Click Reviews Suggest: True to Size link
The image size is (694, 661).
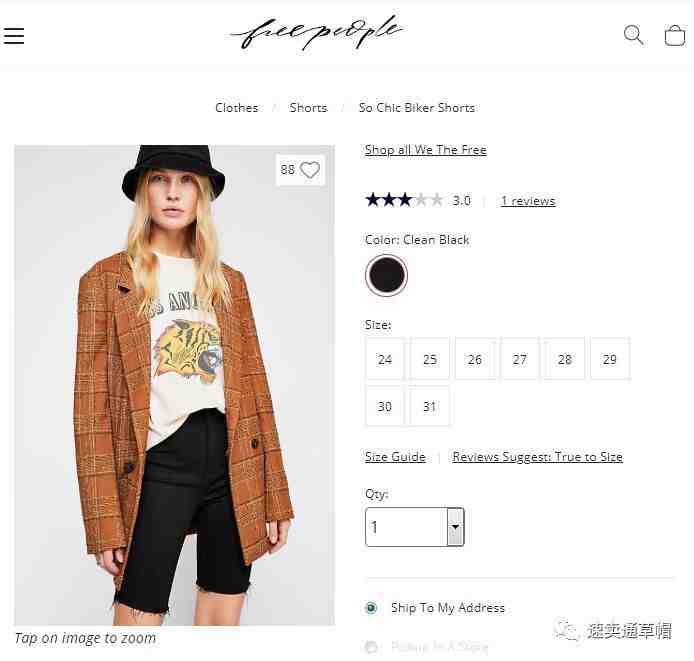[537, 456]
